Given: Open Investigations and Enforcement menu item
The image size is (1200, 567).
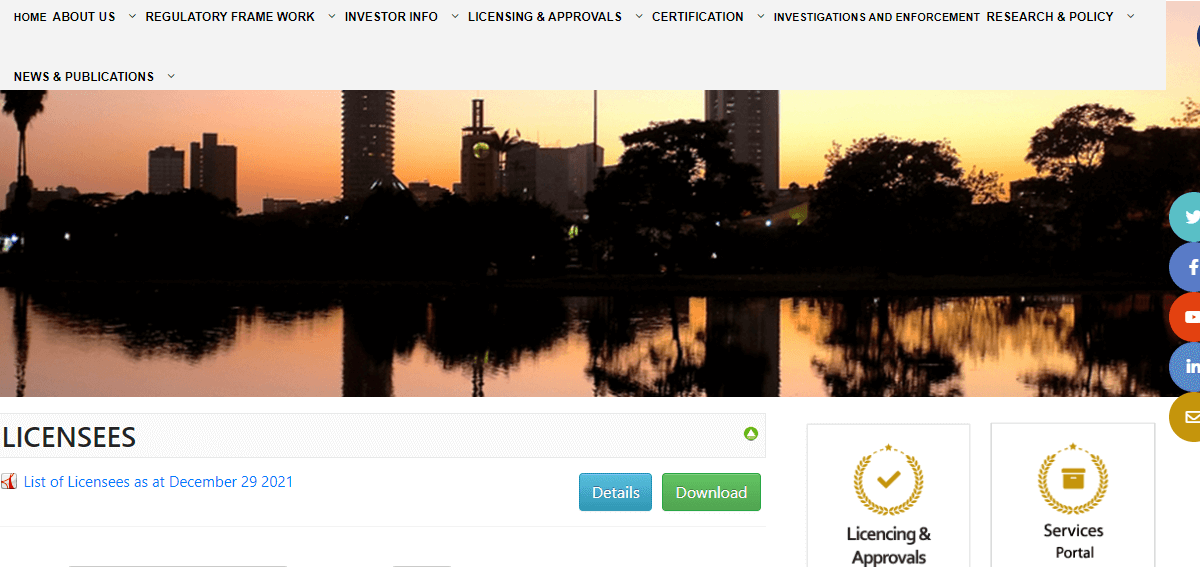Looking at the screenshot, I should 877,17.
